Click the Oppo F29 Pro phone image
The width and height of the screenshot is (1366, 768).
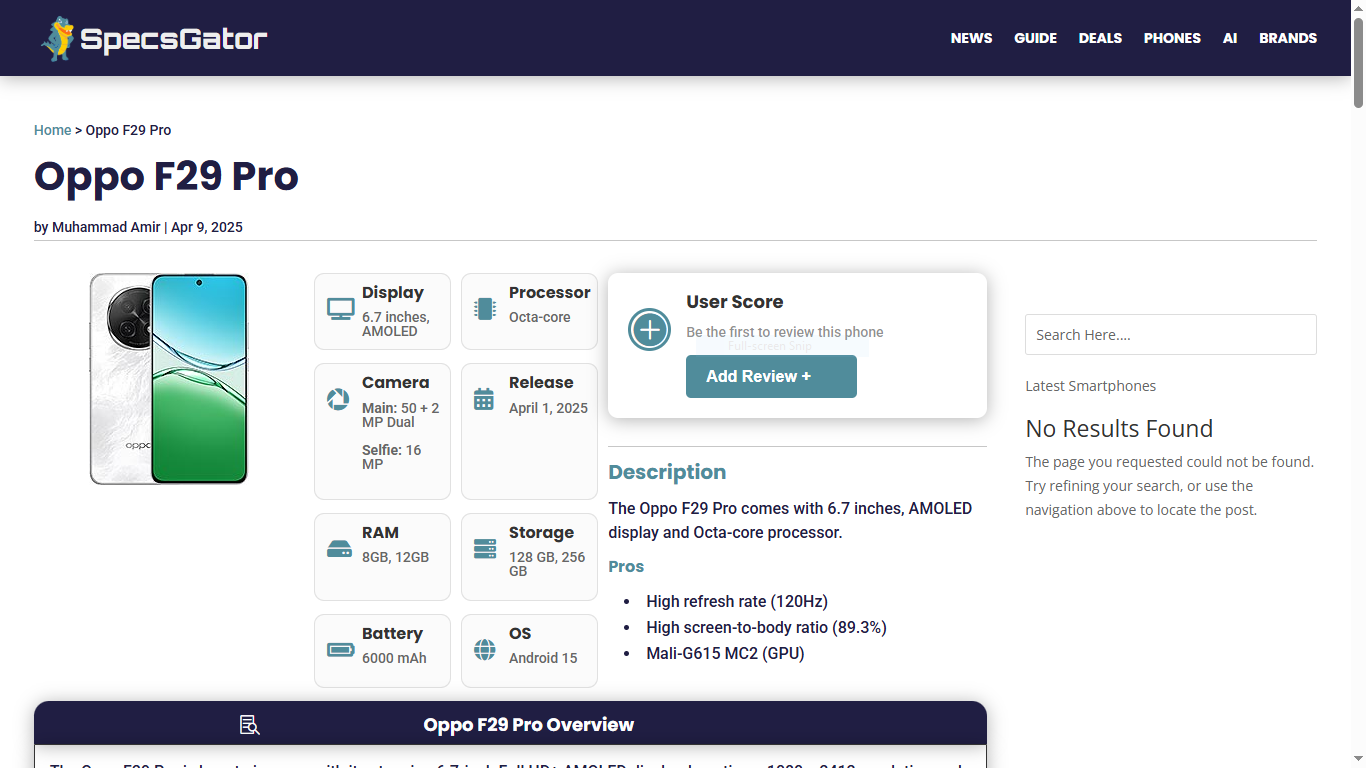pos(168,379)
